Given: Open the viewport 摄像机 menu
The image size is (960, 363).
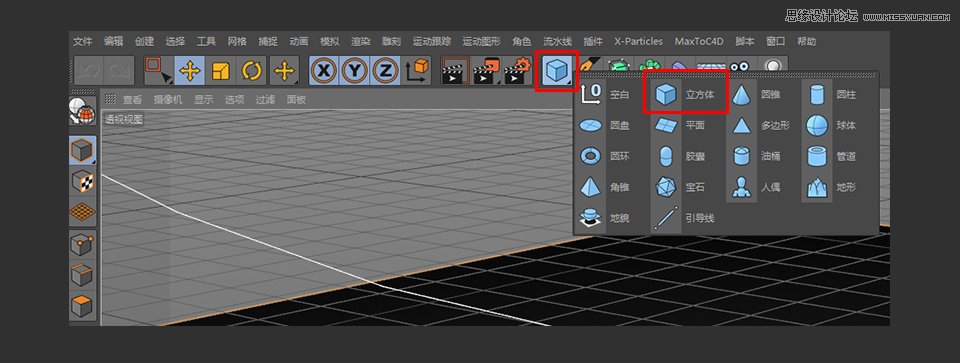Looking at the screenshot, I should point(168,100).
